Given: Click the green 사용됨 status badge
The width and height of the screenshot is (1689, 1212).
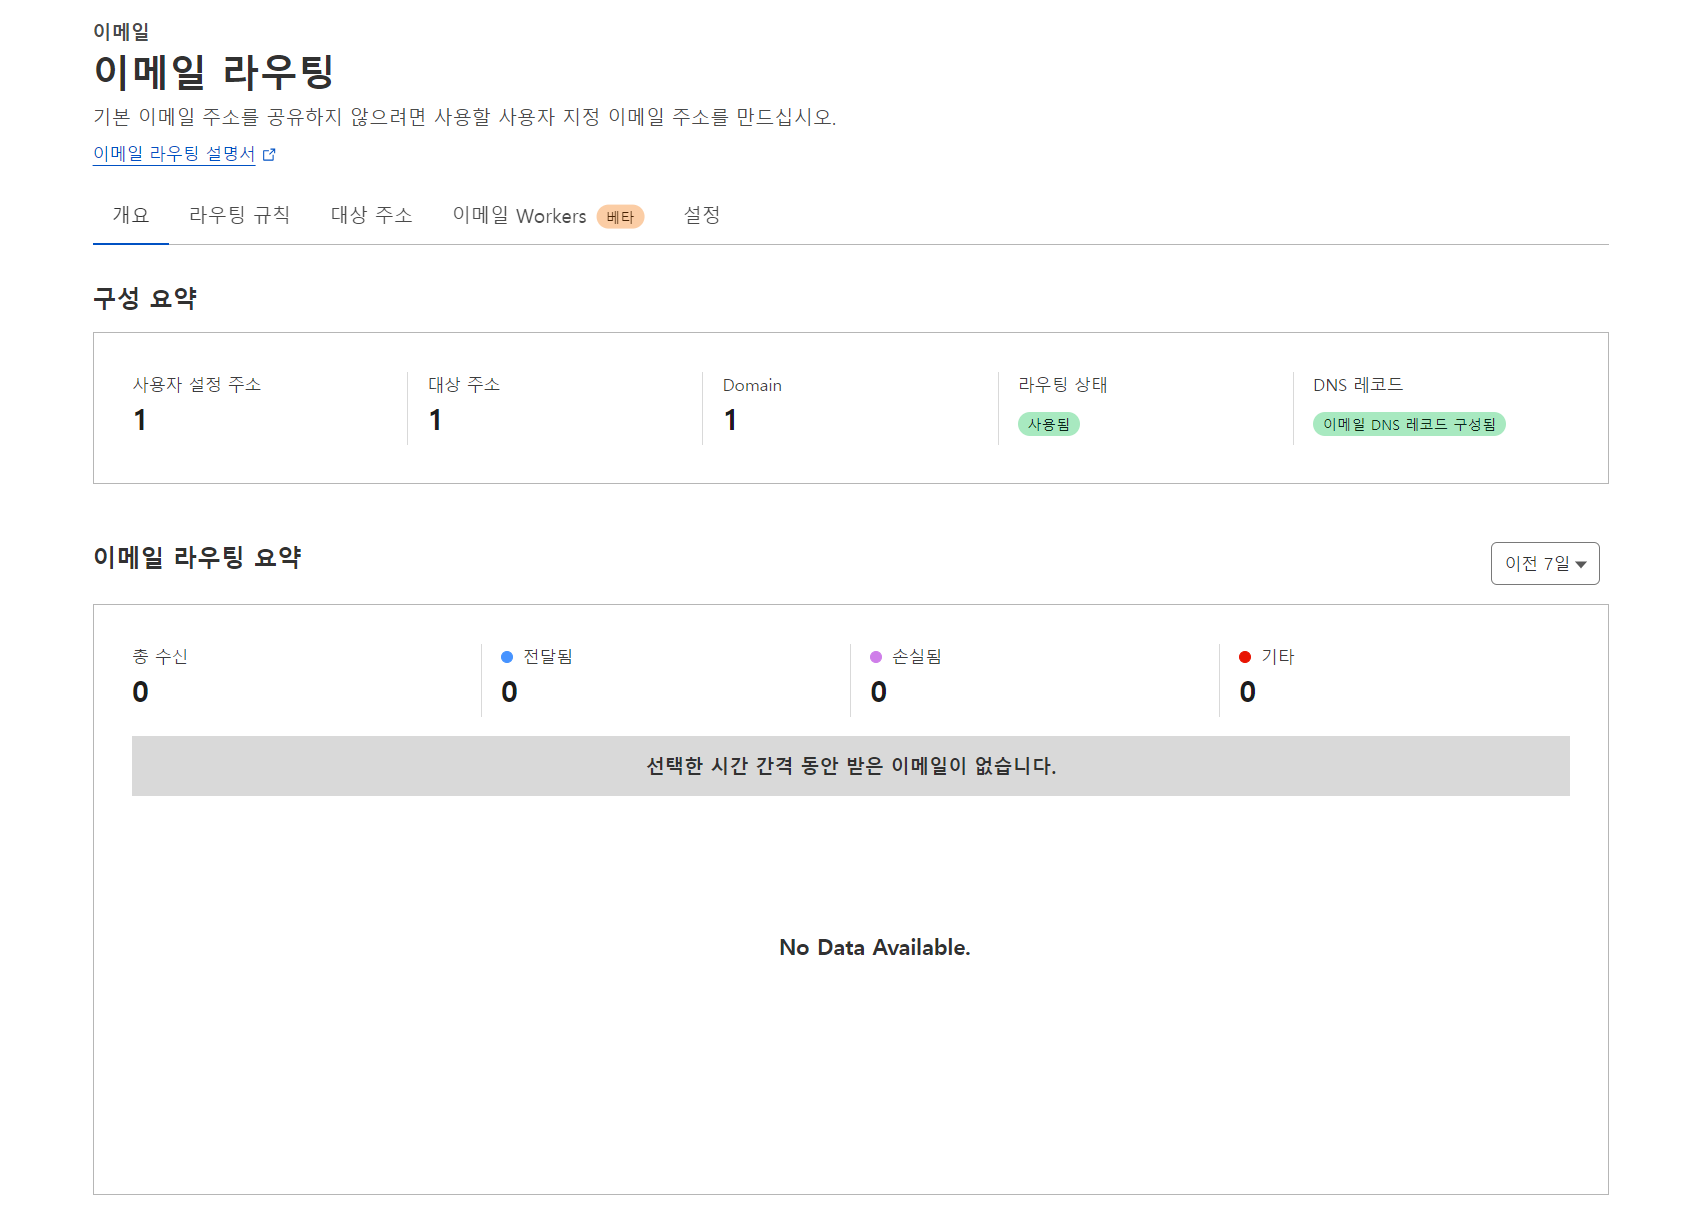Looking at the screenshot, I should coord(1048,424).
